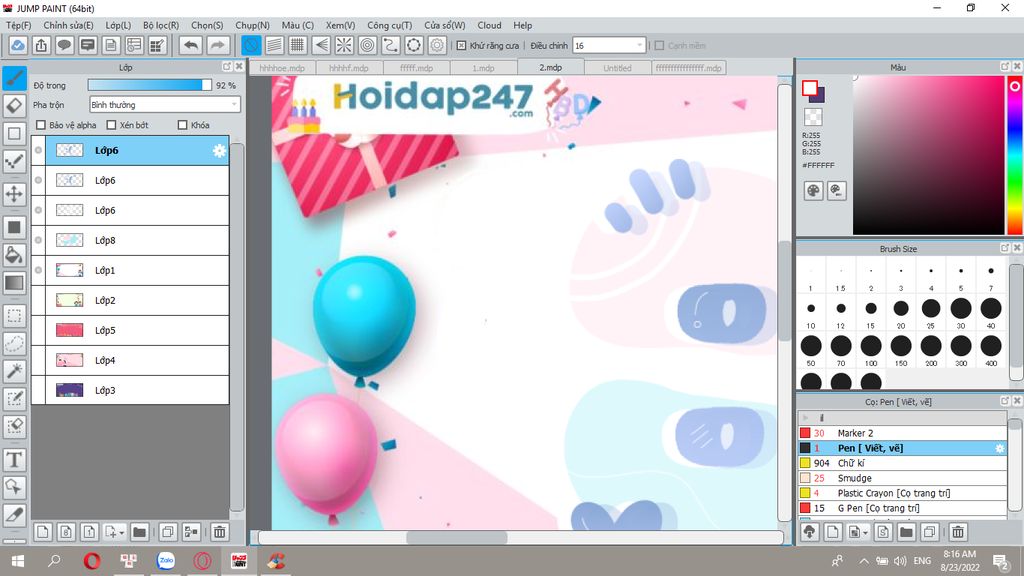Turn snap off with the first snap icon
This screenshot has height=576, width=1024.
(251, 45)
